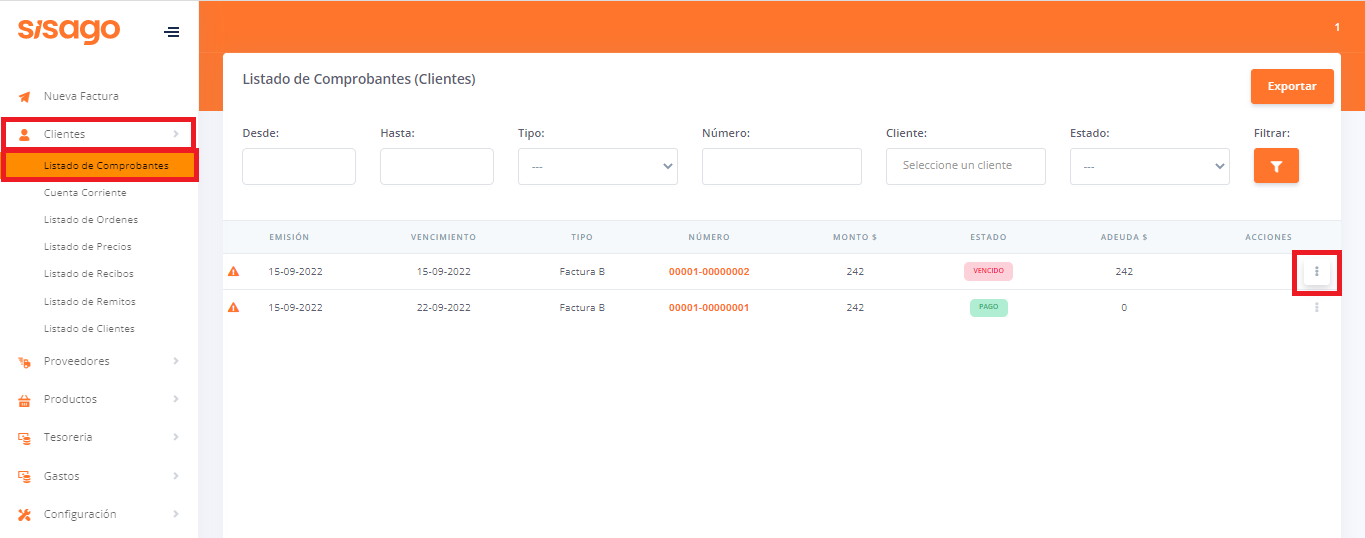Open the Estado dropdown filter

point(1149,166)
